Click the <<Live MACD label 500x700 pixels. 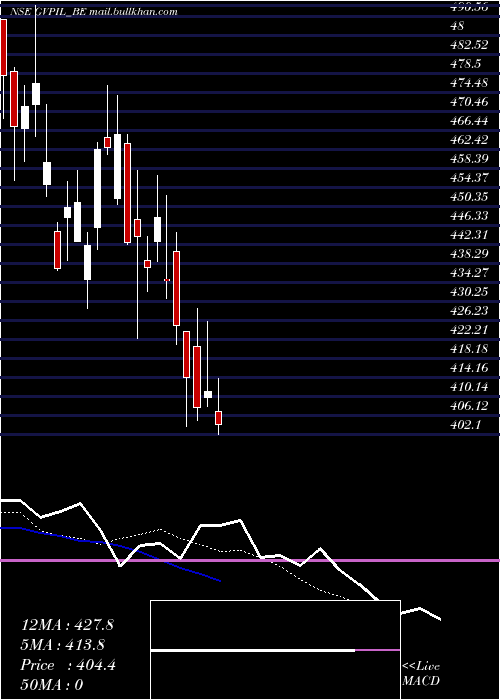421,673
